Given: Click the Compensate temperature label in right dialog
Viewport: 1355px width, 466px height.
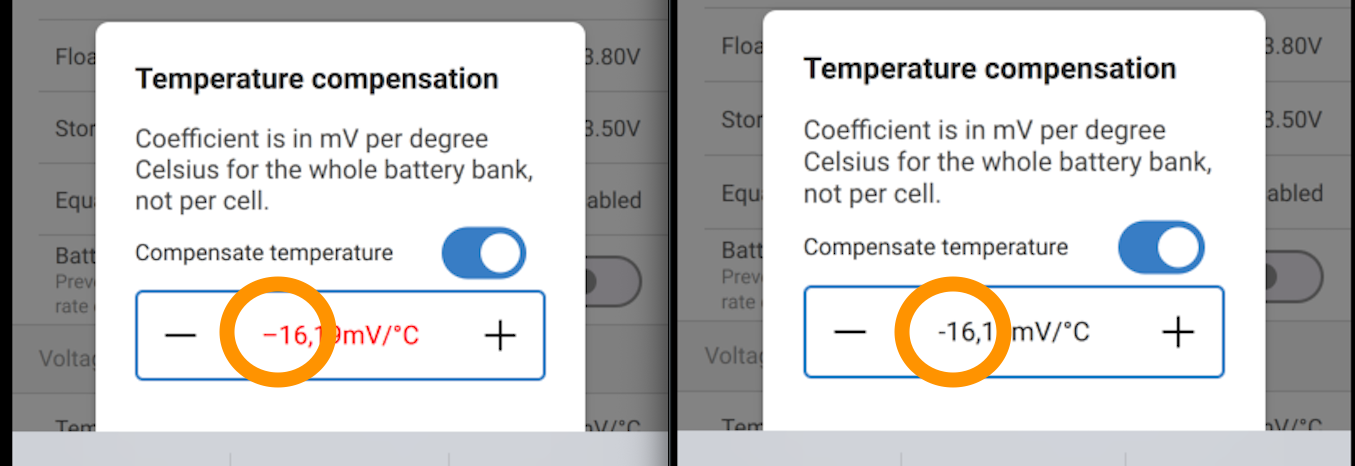Looking at the screenshot, I should tap(935, 247).
